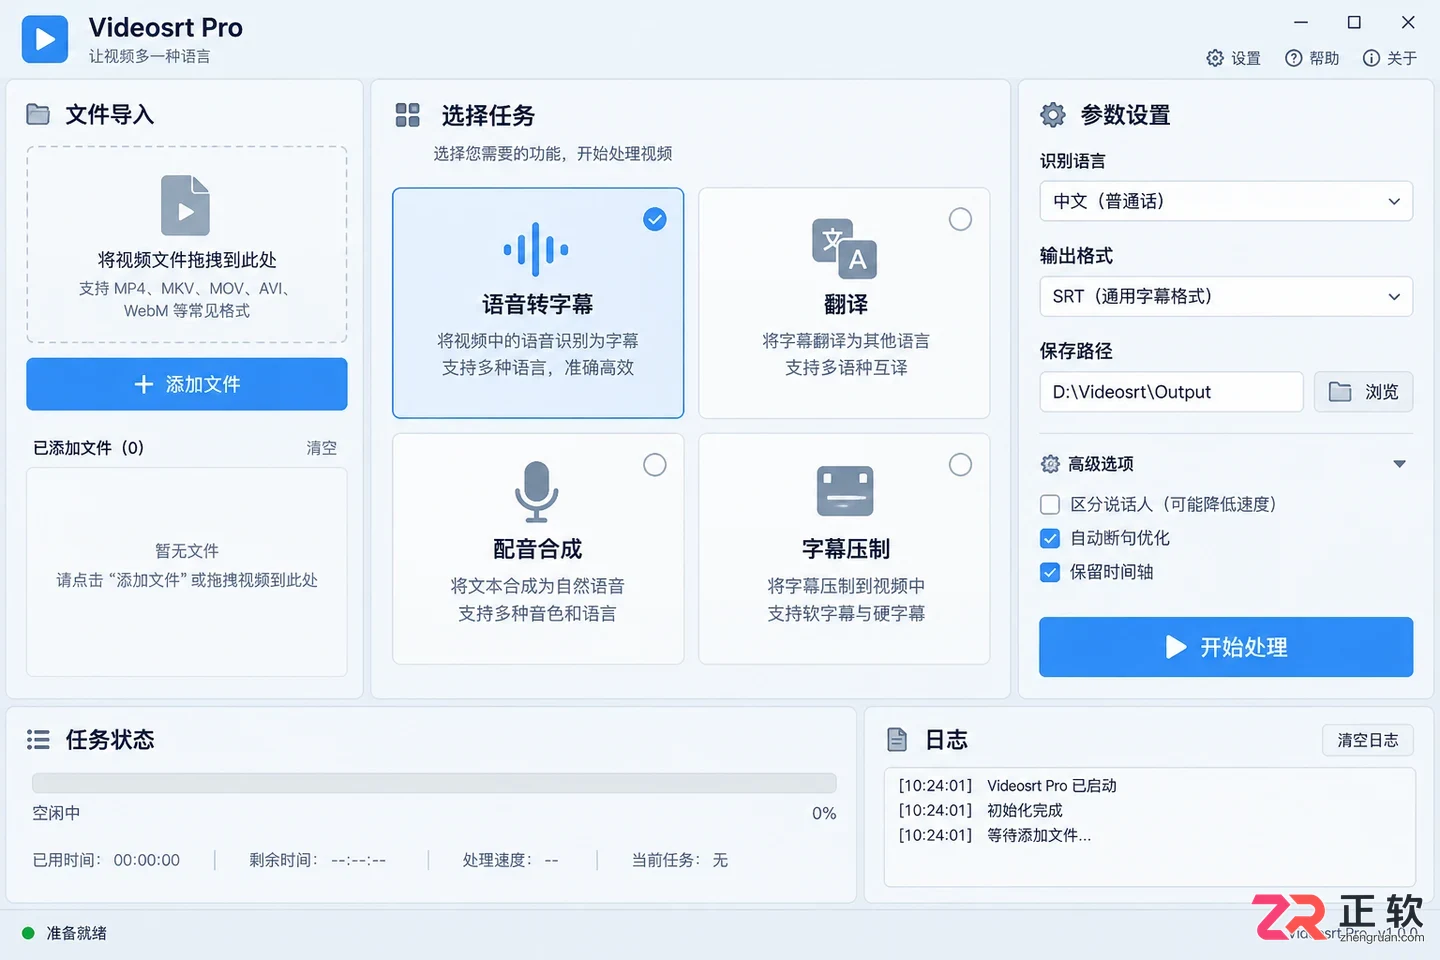Click the 配音合成 microphone icon
1440x960 pixels.
537,491
